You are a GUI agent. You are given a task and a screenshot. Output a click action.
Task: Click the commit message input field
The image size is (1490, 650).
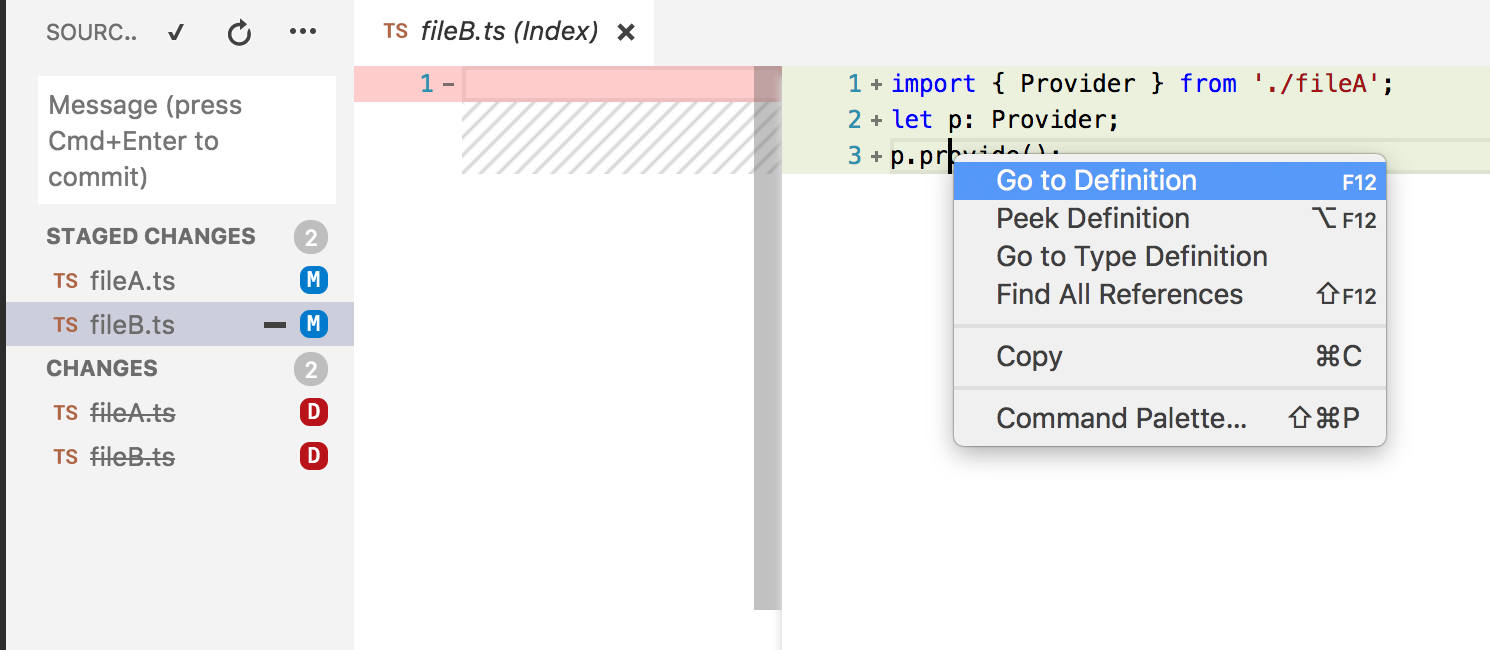[186, 140]
